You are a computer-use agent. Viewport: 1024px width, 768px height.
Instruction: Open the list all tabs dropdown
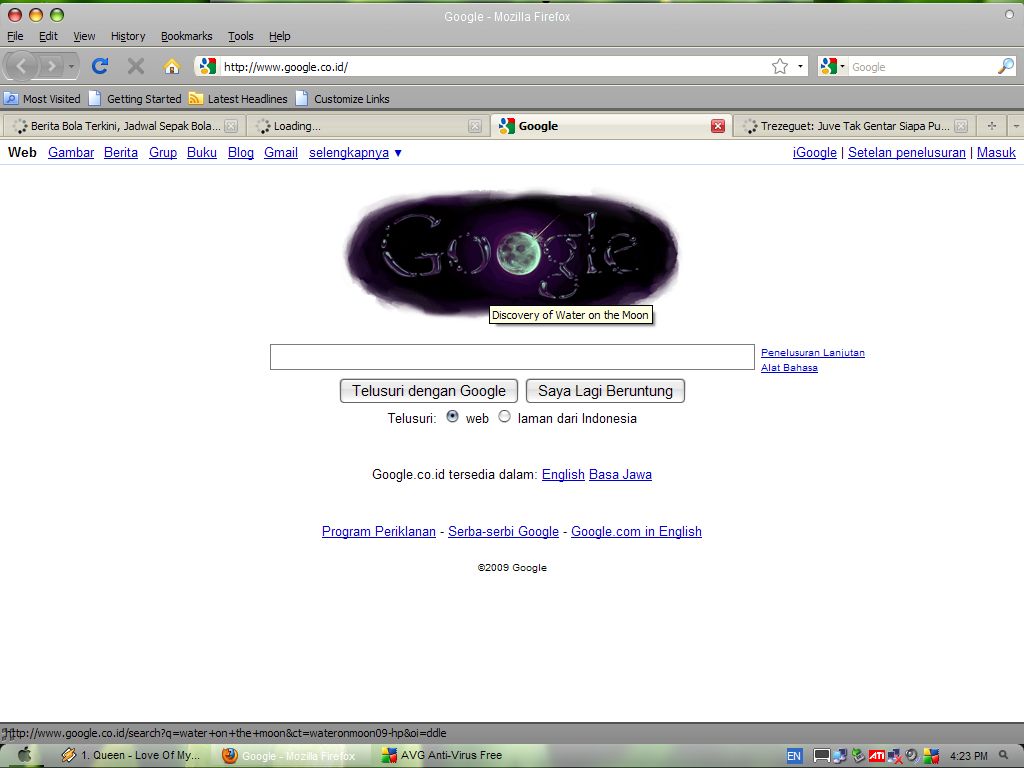[1016, 126]
